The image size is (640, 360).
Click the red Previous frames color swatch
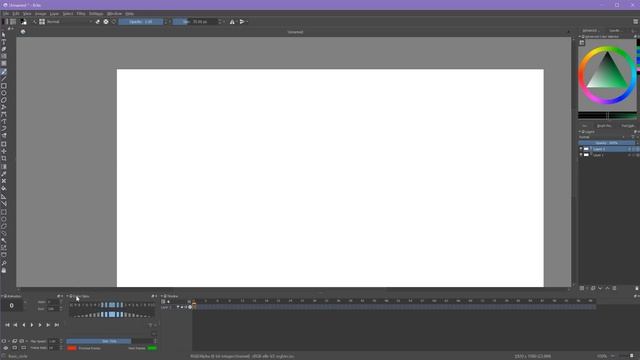[72, 348]
